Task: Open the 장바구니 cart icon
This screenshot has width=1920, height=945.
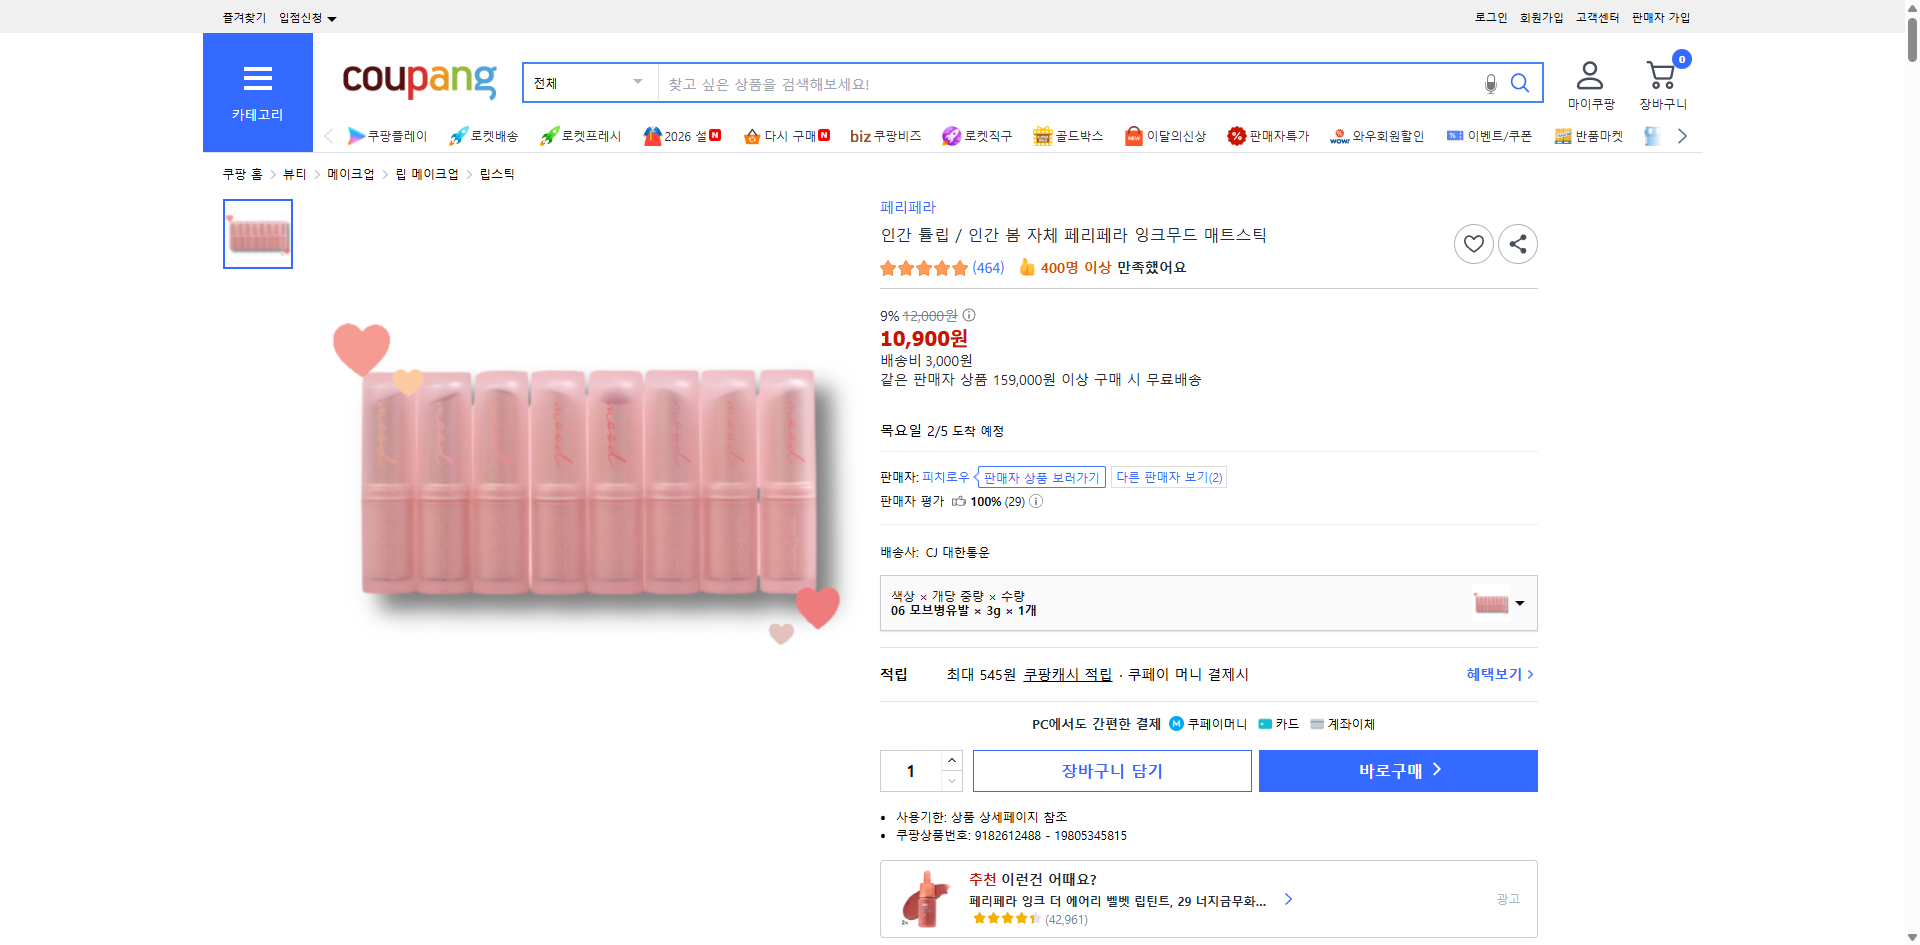Action: pos(1661,74)
